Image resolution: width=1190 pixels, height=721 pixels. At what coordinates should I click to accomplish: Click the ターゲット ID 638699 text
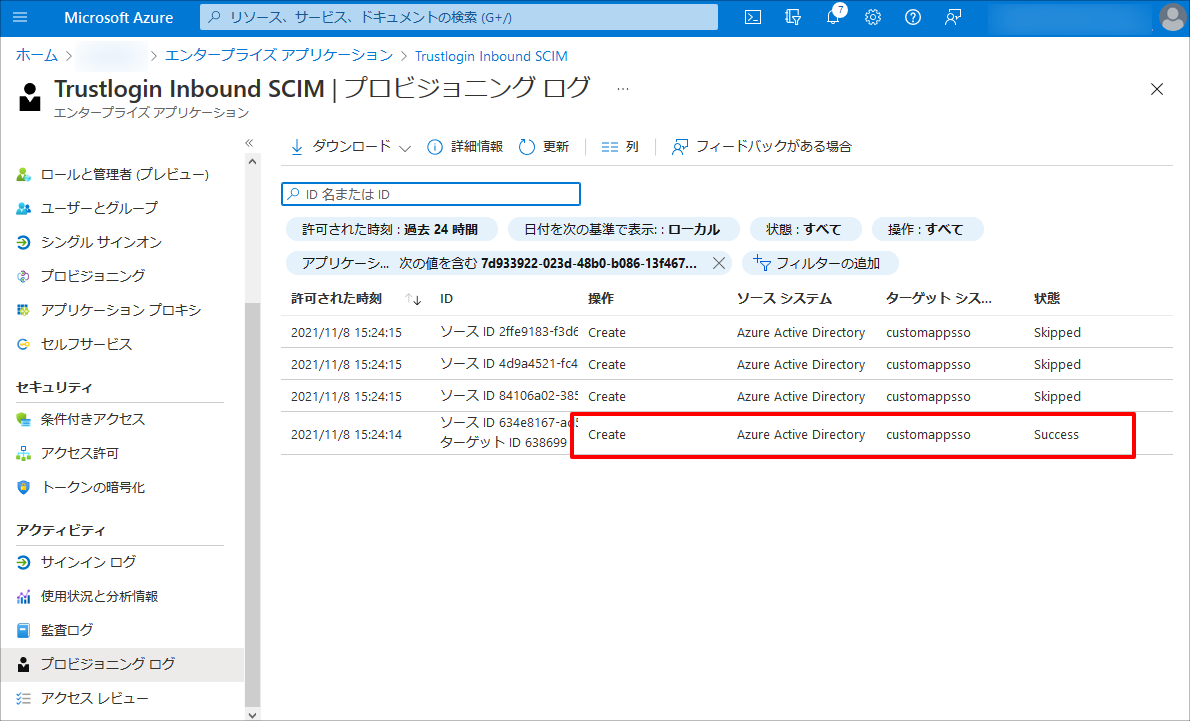[503, 442]
